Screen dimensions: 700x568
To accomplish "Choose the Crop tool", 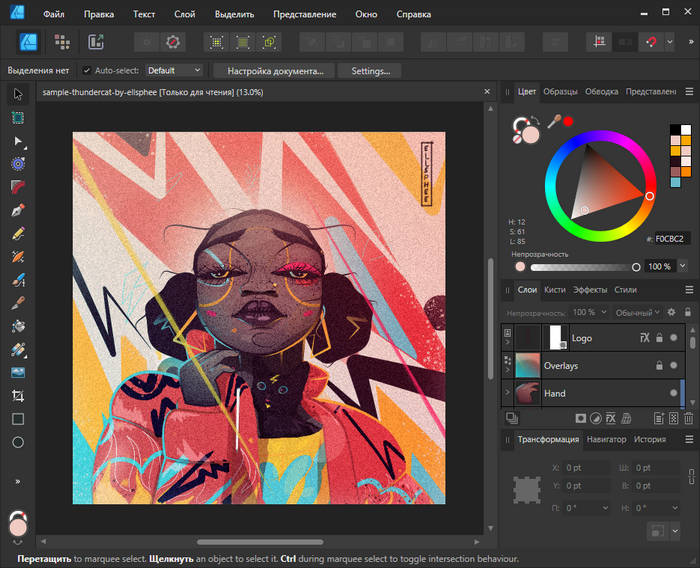I will click(18, 396).
